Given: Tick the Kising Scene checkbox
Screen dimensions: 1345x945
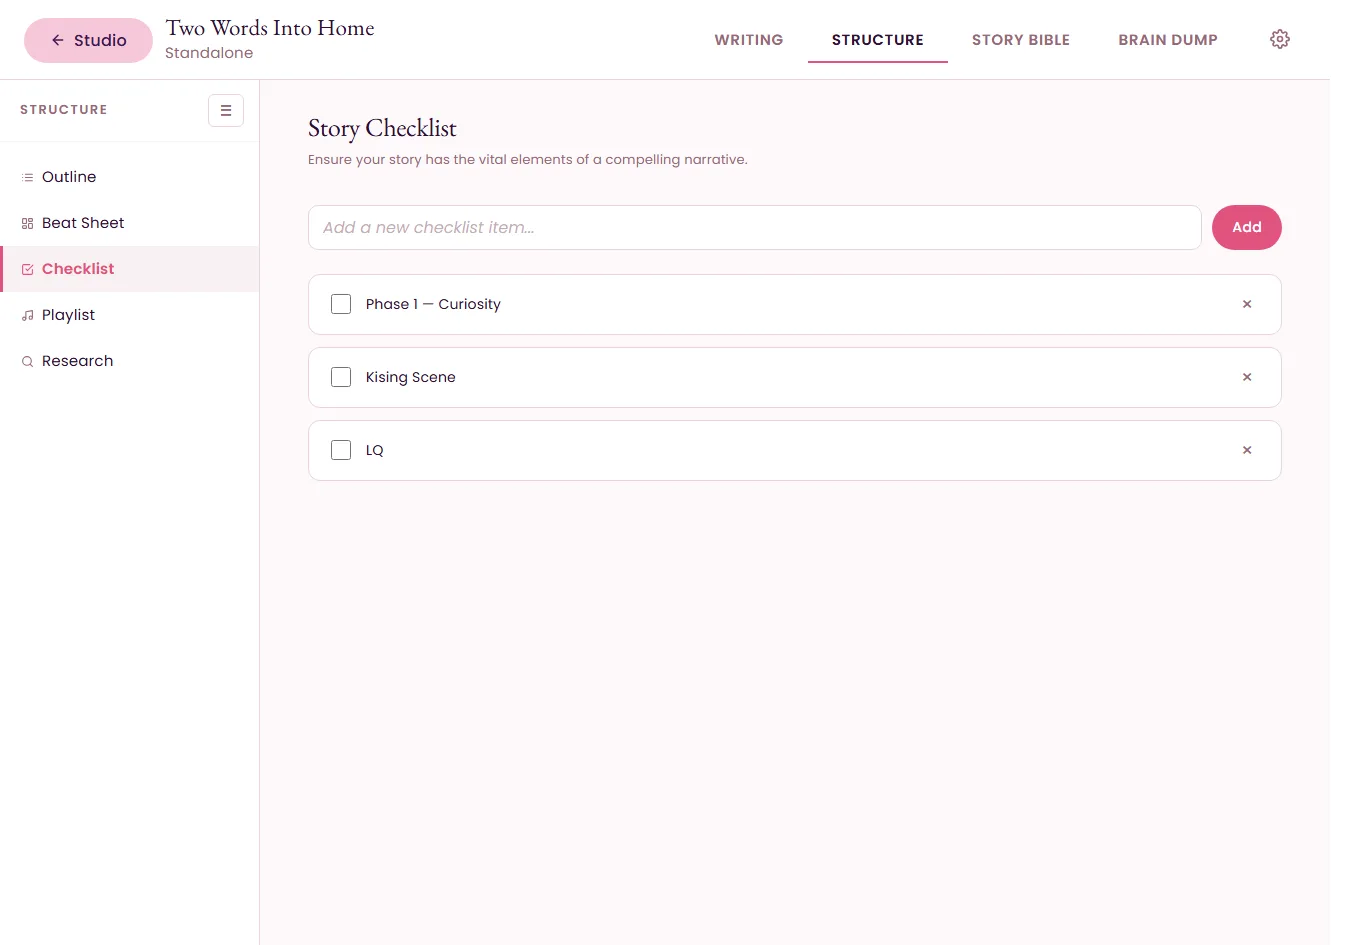Looking at the screenshot, I should pyautogui.click(x=341, y=377).
